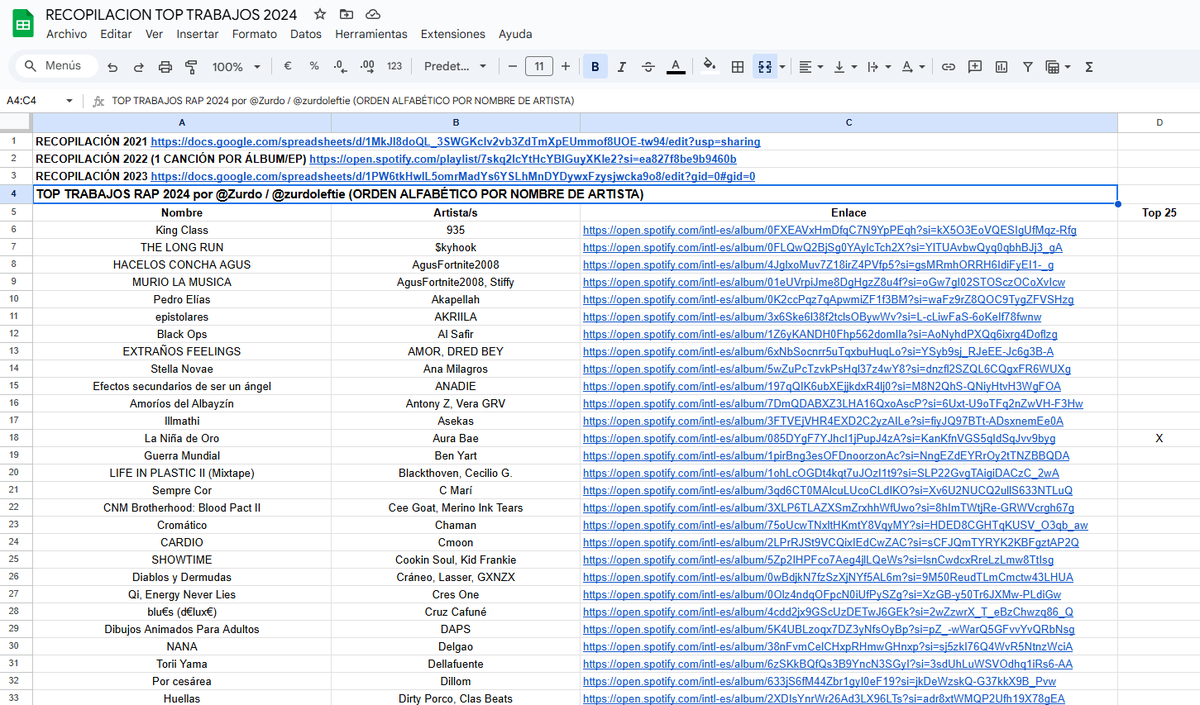Format as currency euro
Screen dimensions: 1200x705
[287, 67]
